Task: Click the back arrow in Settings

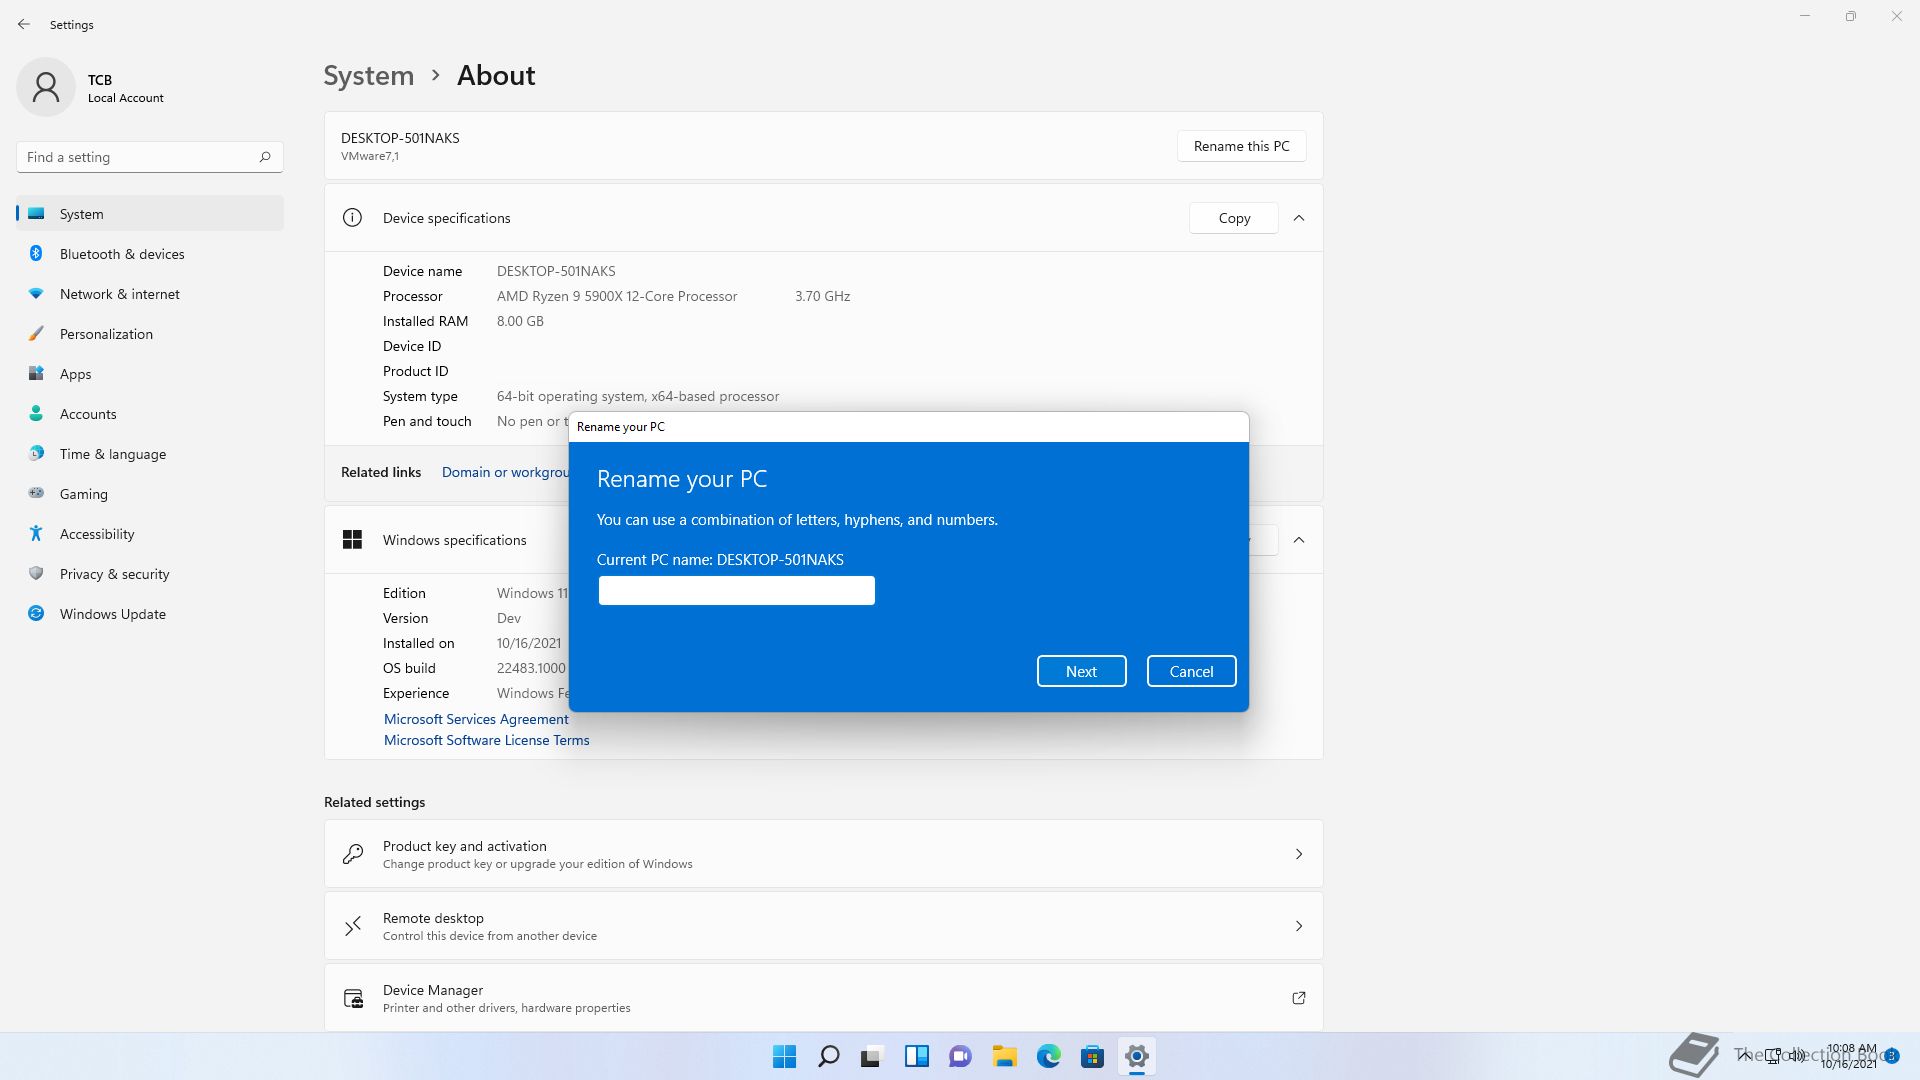Action: (x=24, y=24)
